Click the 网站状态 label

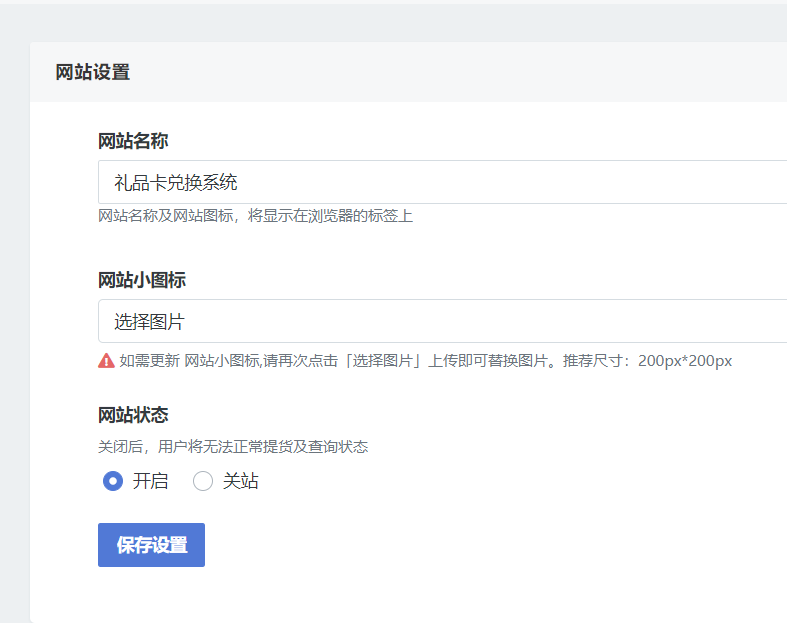pyautogui.click(x=133, y=415)
